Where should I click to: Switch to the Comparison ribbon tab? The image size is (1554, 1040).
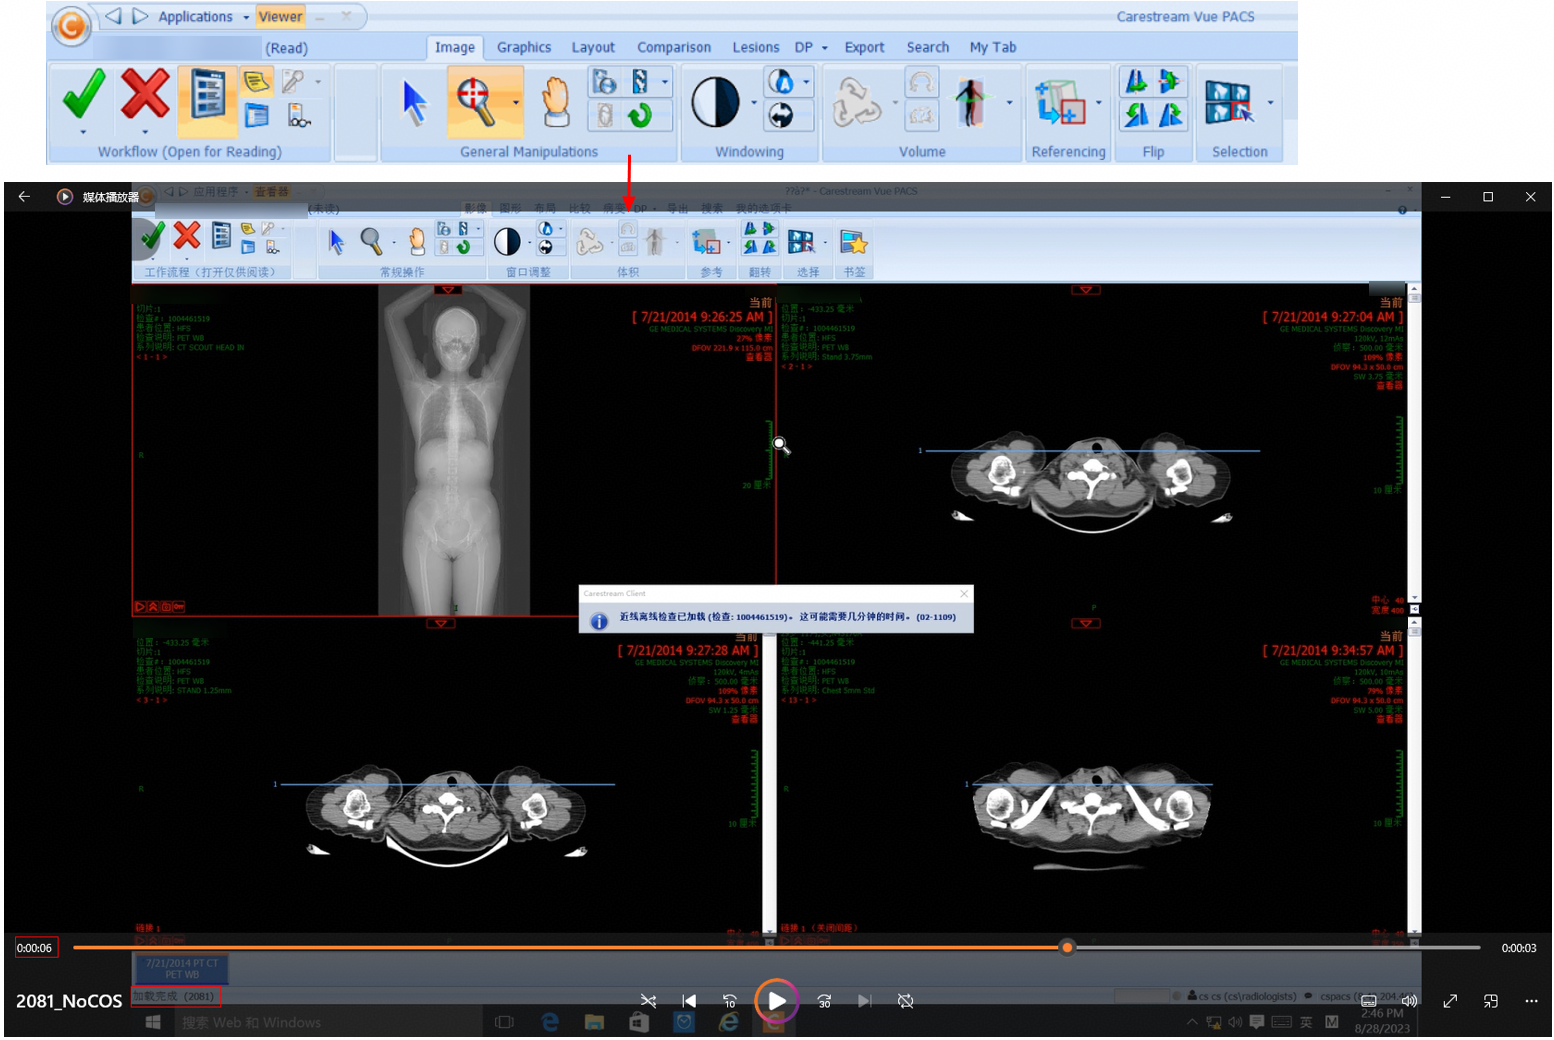click(x=674, y=47)
